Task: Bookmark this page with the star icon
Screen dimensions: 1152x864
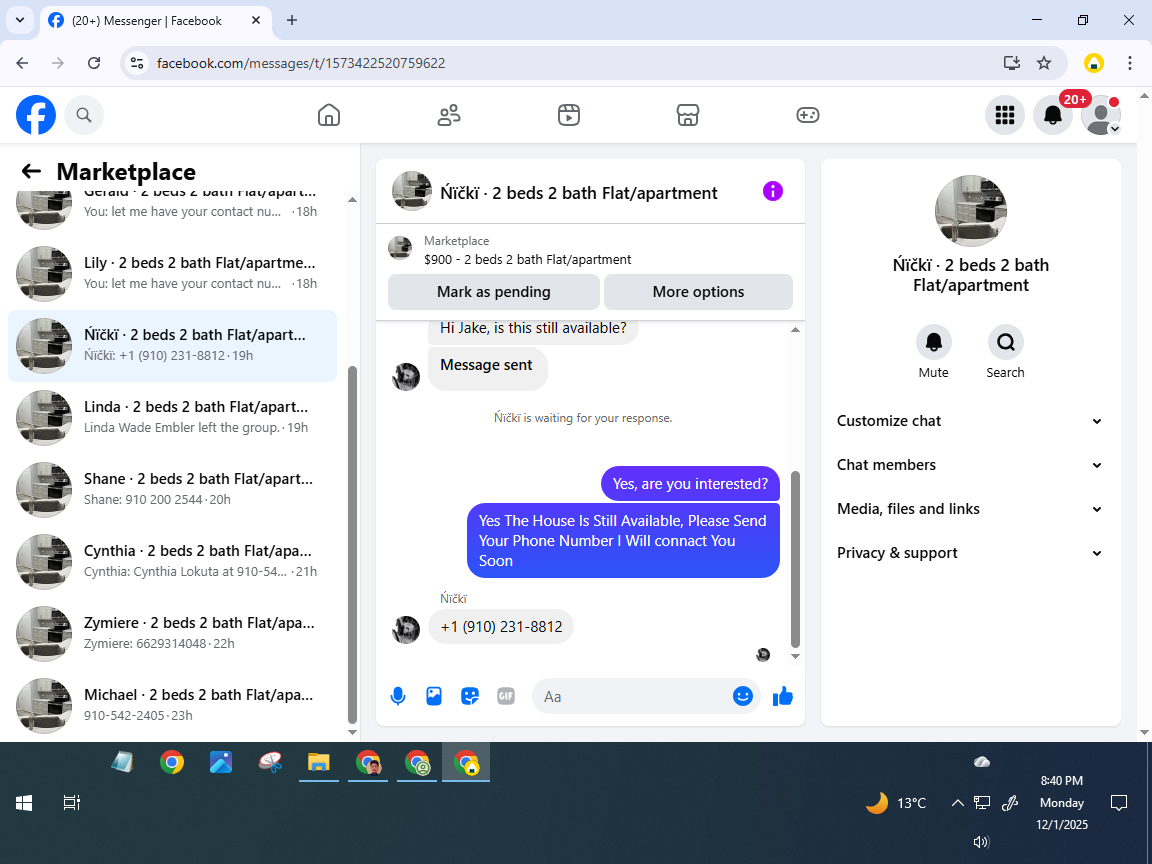Action: tap(1044, 63)
